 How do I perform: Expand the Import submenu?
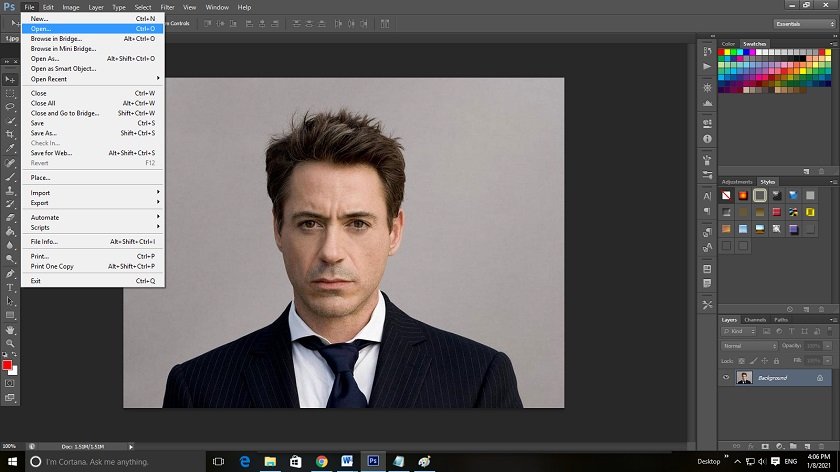tap(93, 193)
